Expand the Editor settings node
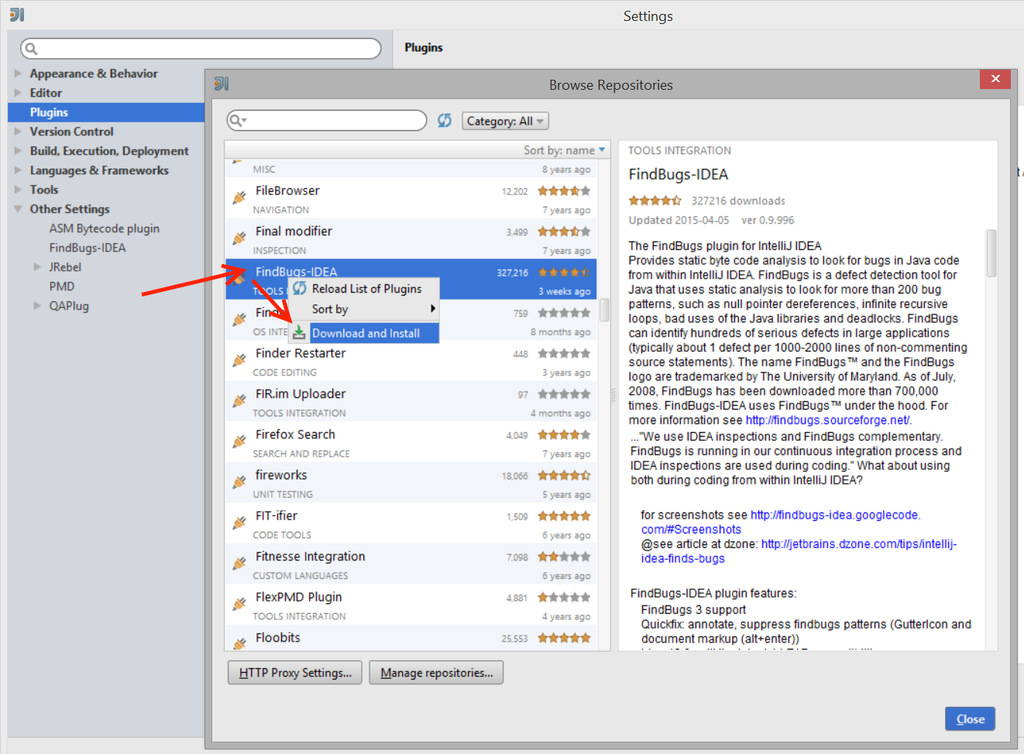The width and height of the screenshot is (1024, 754). pyautogui.click(x=18, y=93)
